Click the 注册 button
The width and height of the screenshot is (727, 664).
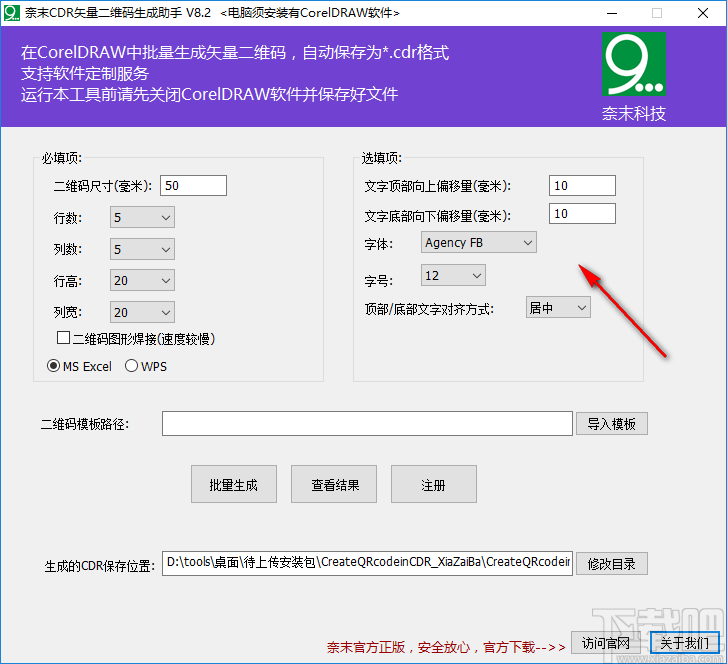click(434, 485)
